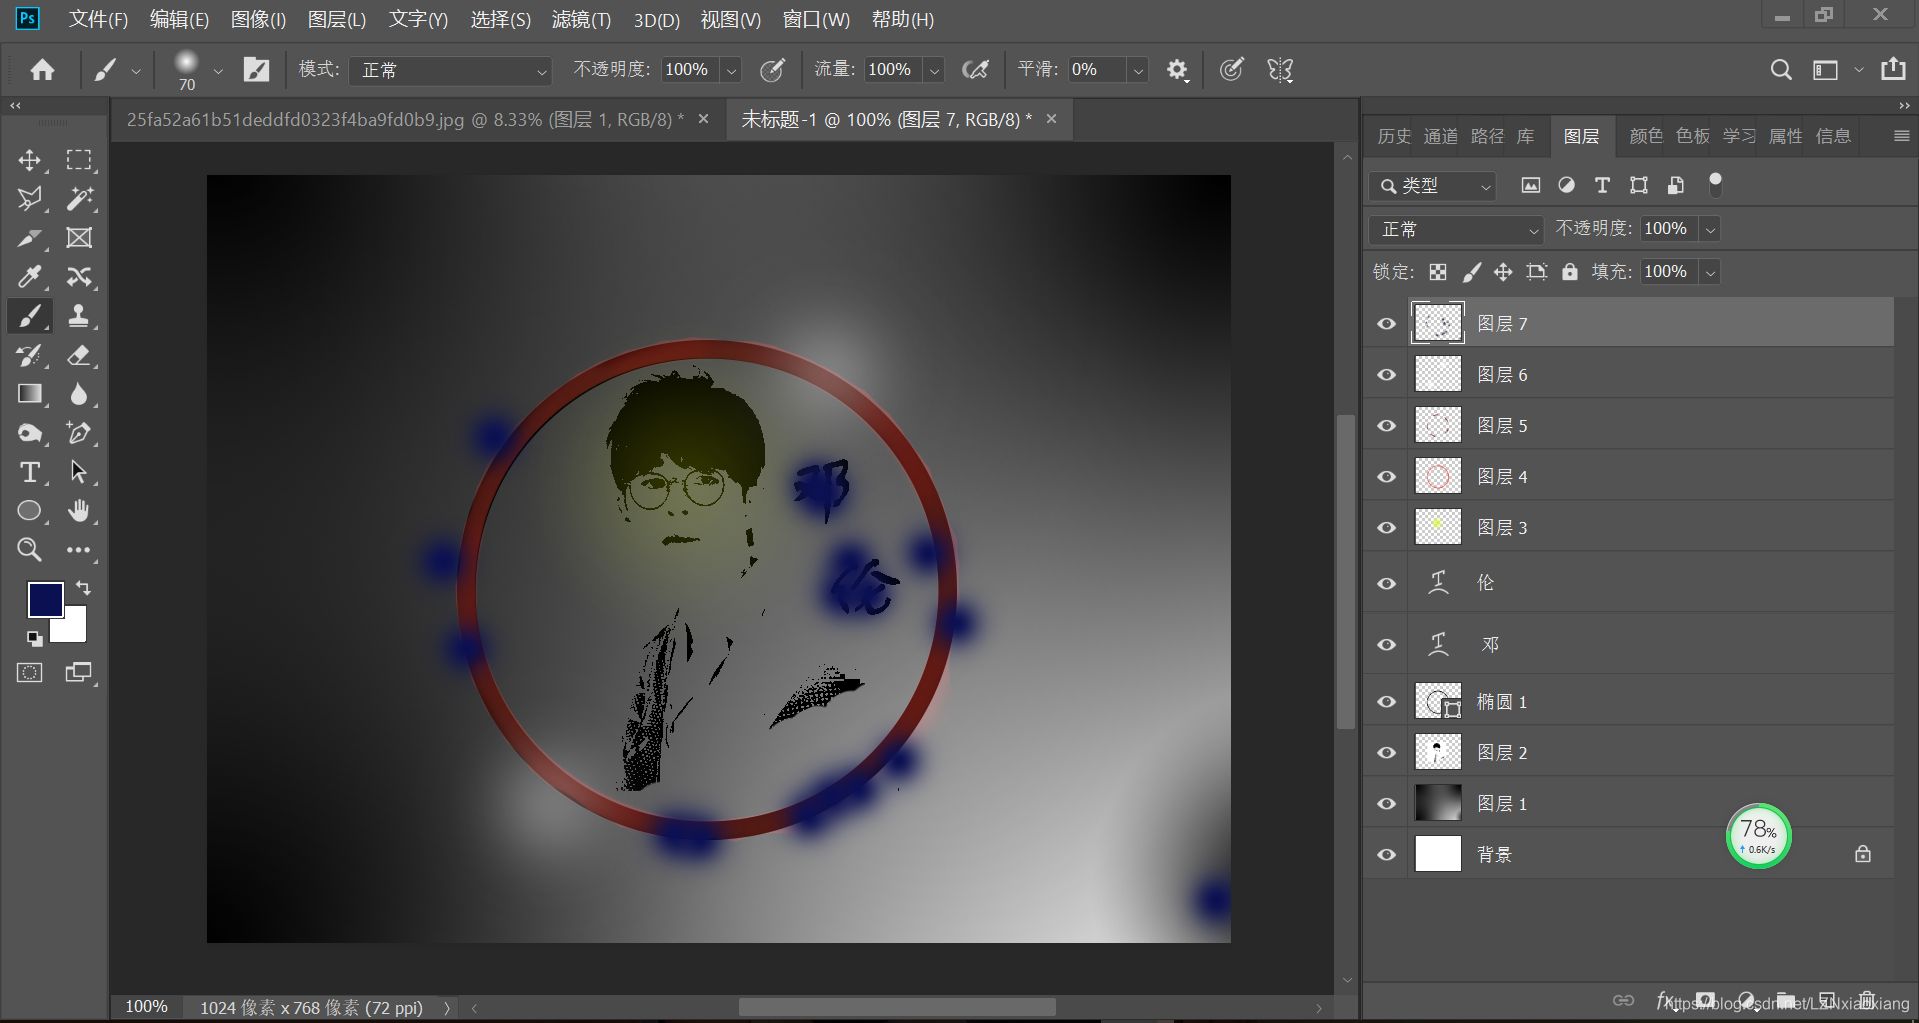
Task: Open the 滤镜(T) menu
Action: pyautogui.click(x=581, y=19)
